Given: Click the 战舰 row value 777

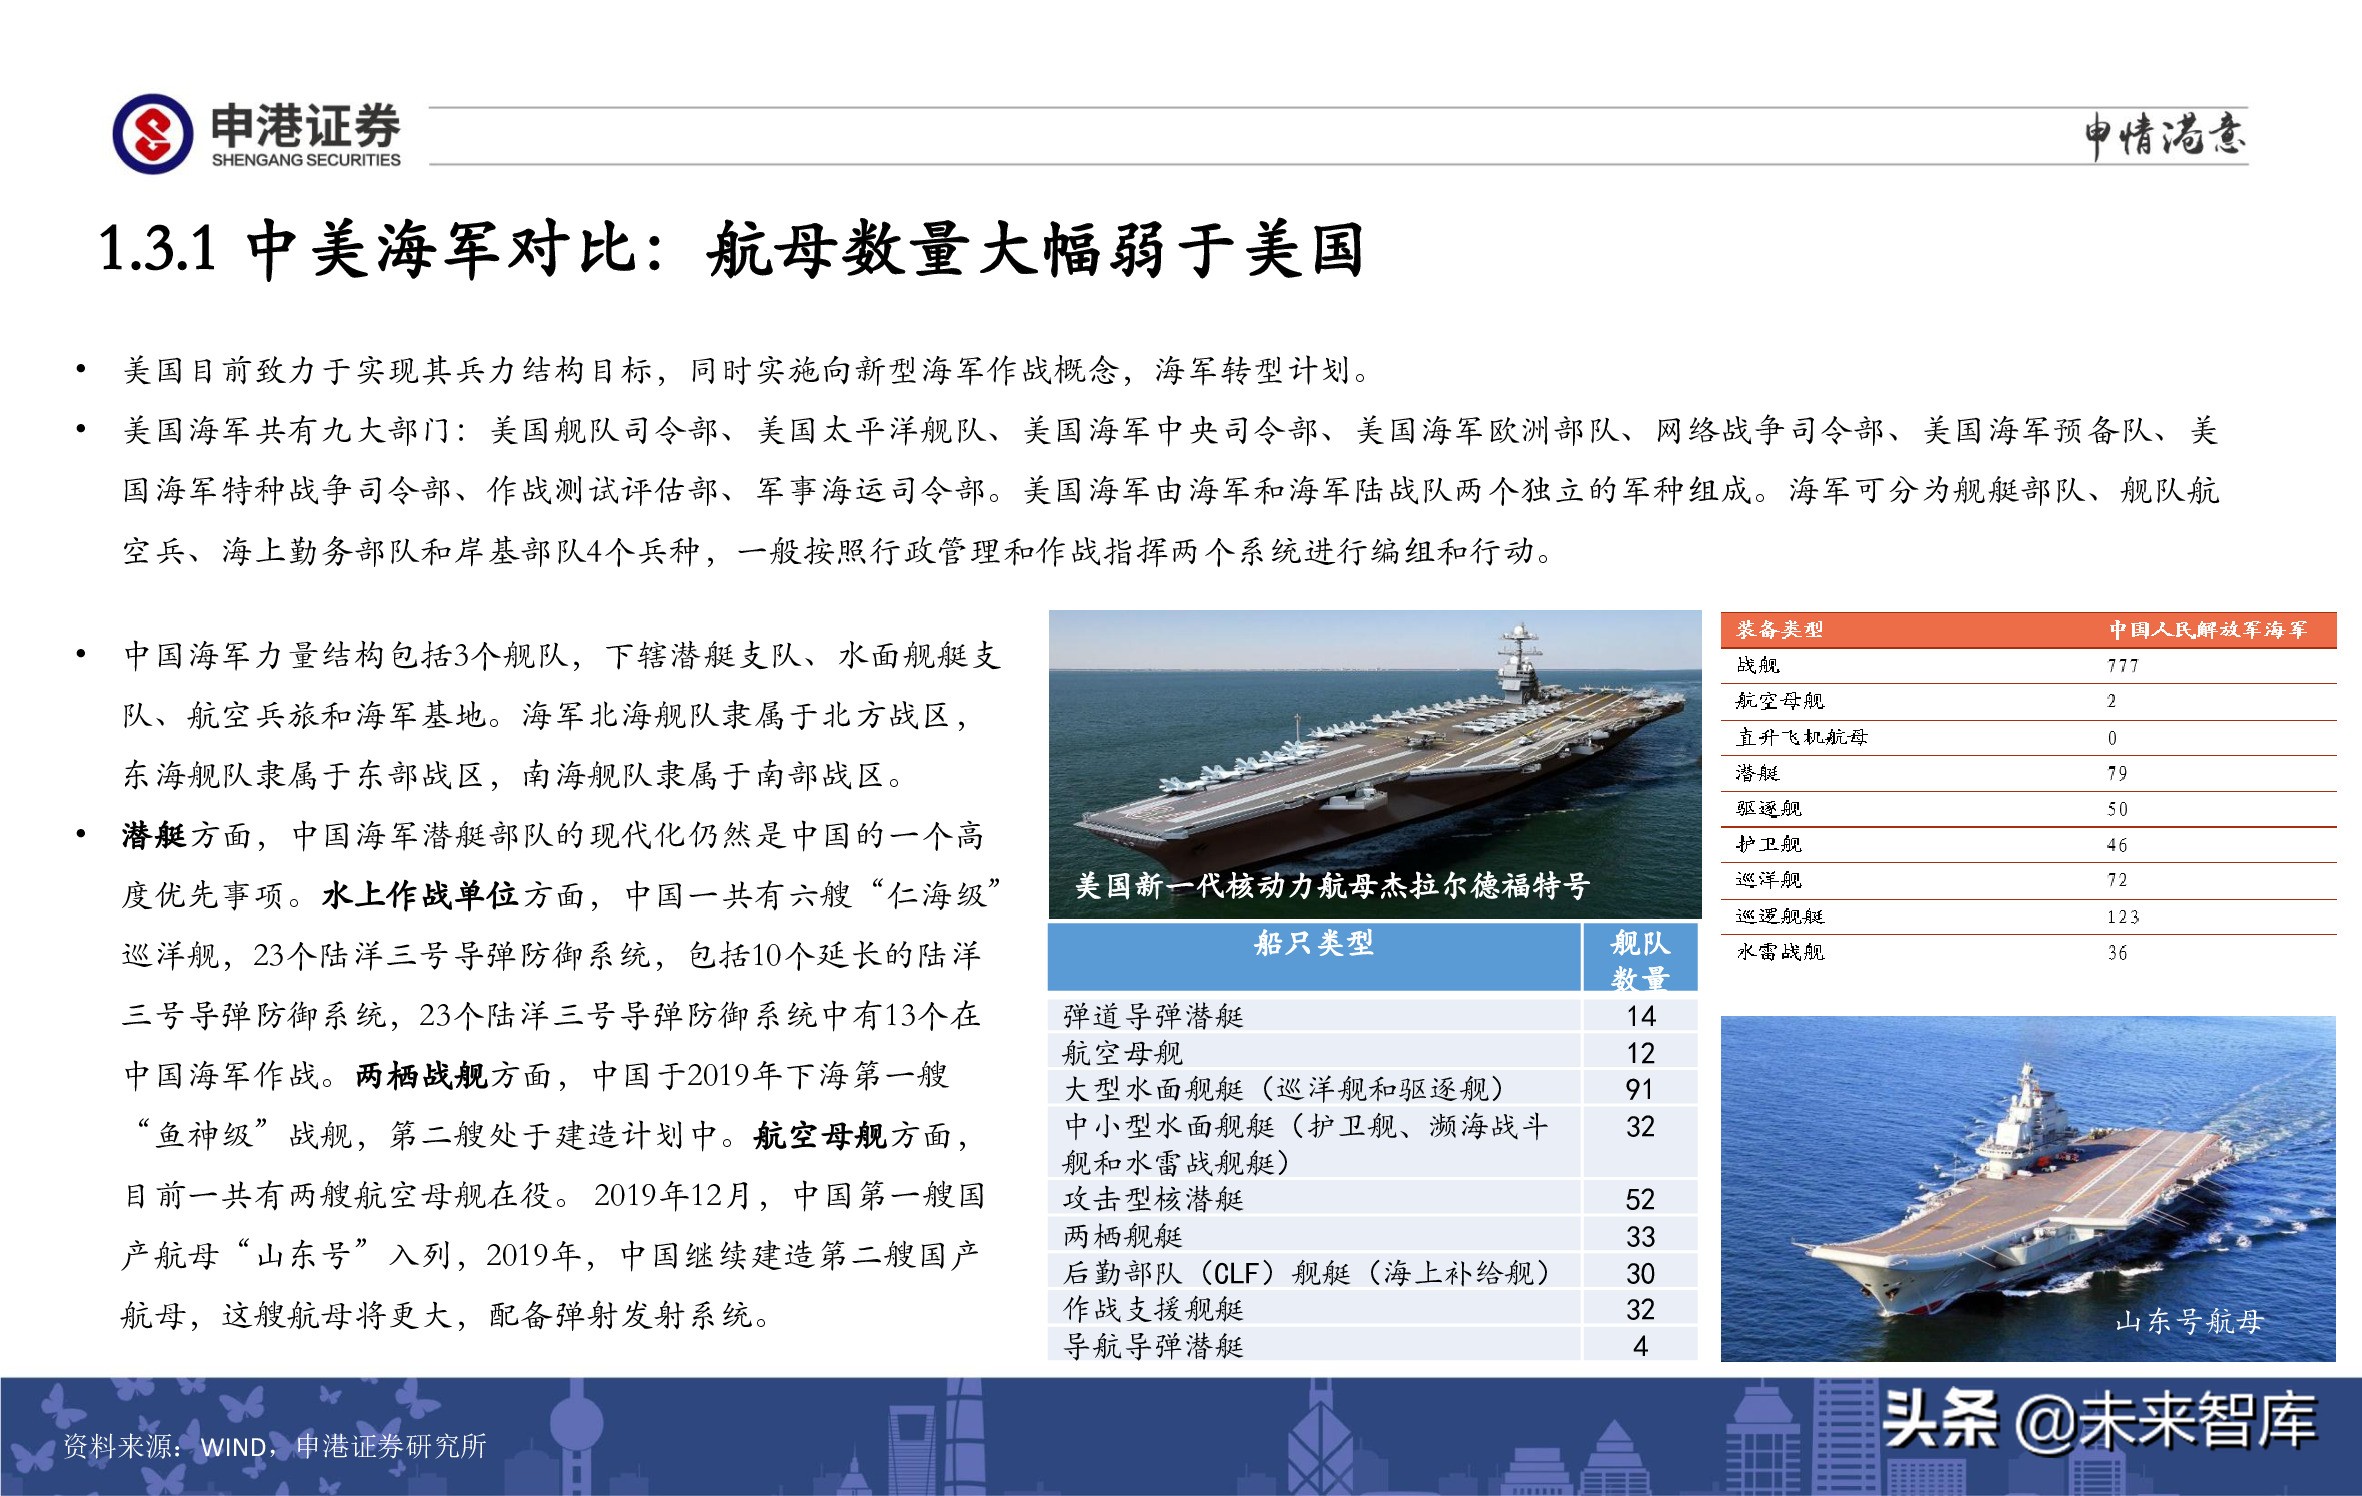Looking at the screenshot, I should point(2122,666).
